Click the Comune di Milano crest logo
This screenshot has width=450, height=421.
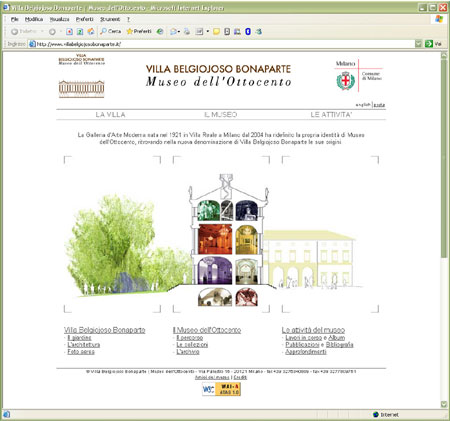[x=345, y=81]
